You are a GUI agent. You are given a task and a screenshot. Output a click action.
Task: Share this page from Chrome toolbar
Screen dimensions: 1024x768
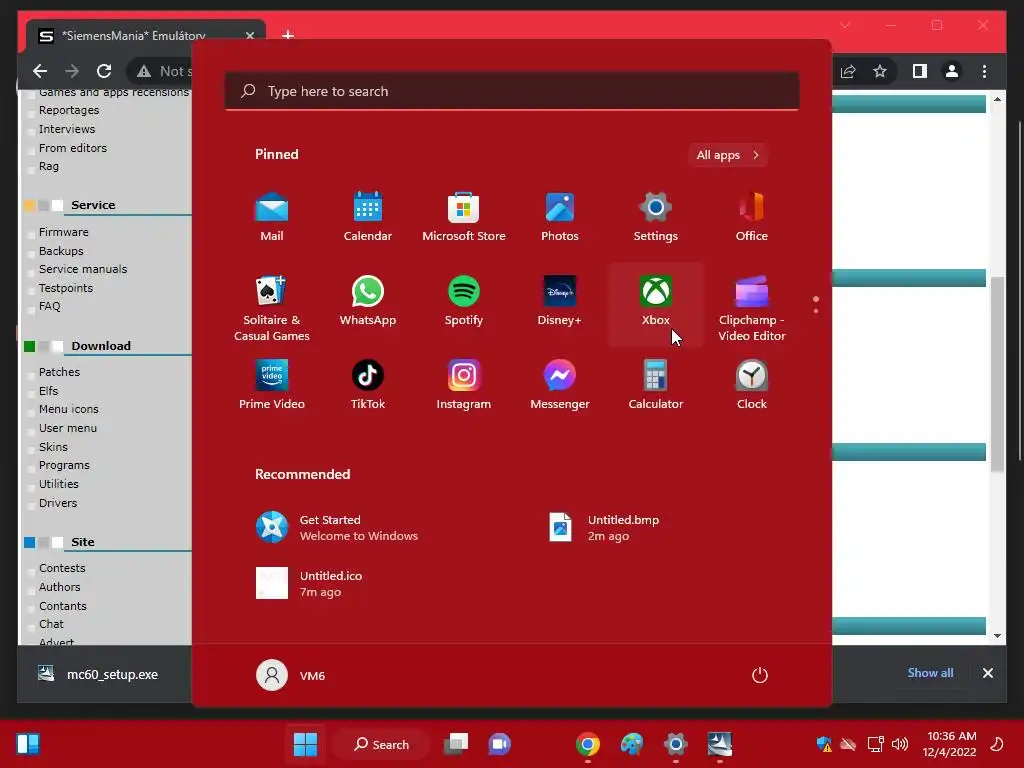coord(848,71)
